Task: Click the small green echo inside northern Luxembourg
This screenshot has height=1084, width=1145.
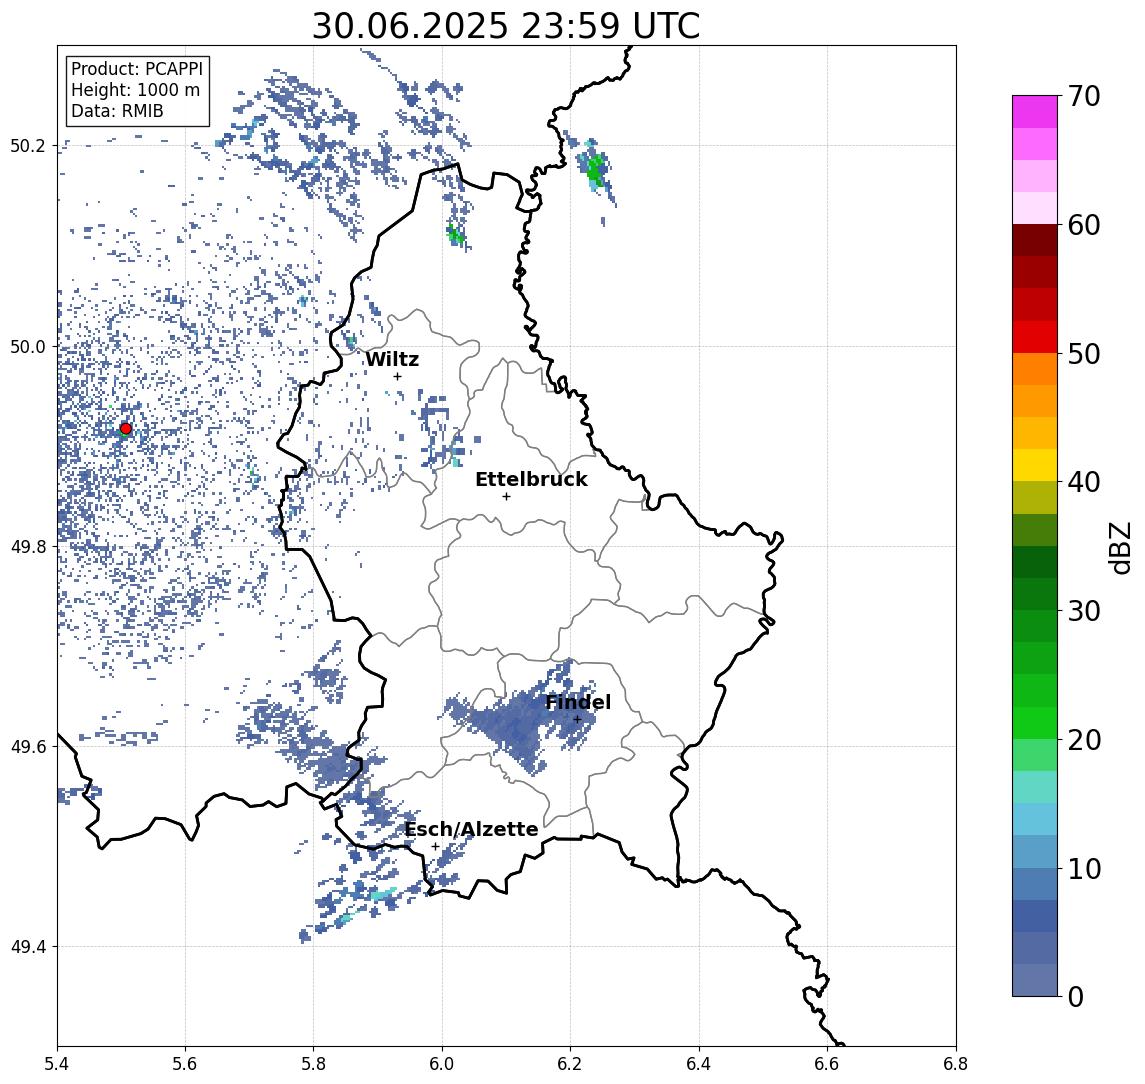Action: coord(456,235)
